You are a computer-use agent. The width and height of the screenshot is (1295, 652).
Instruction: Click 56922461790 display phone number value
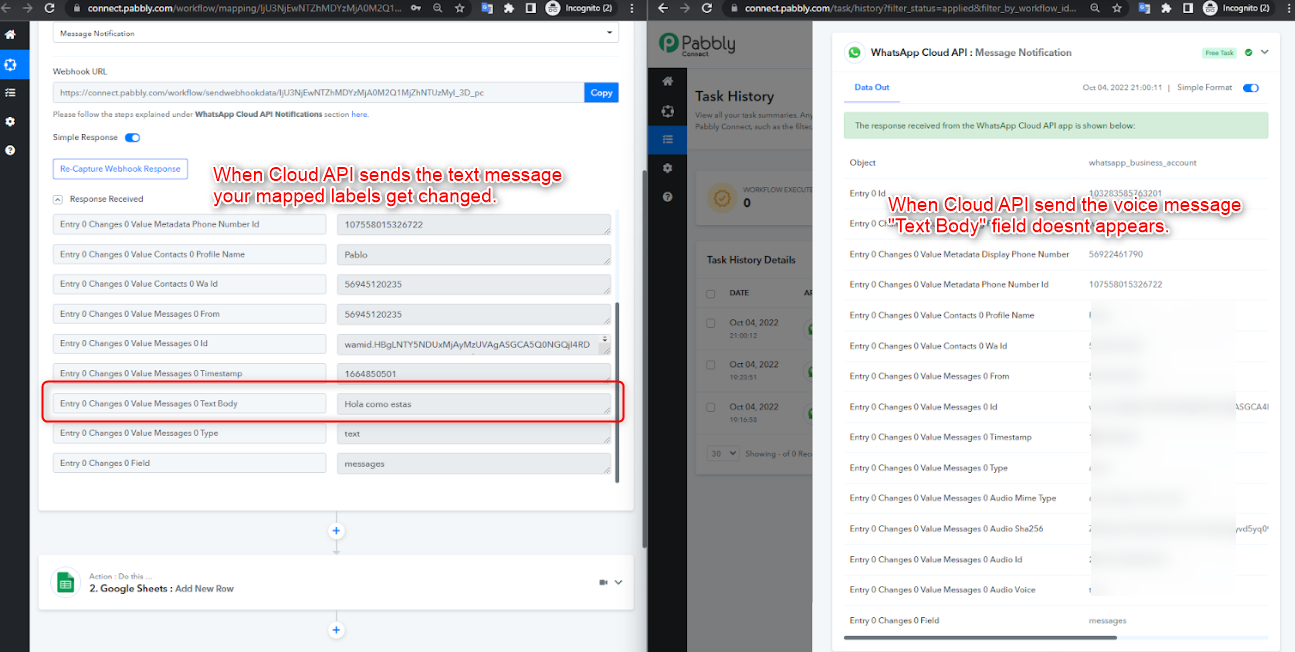[1115, 254]
